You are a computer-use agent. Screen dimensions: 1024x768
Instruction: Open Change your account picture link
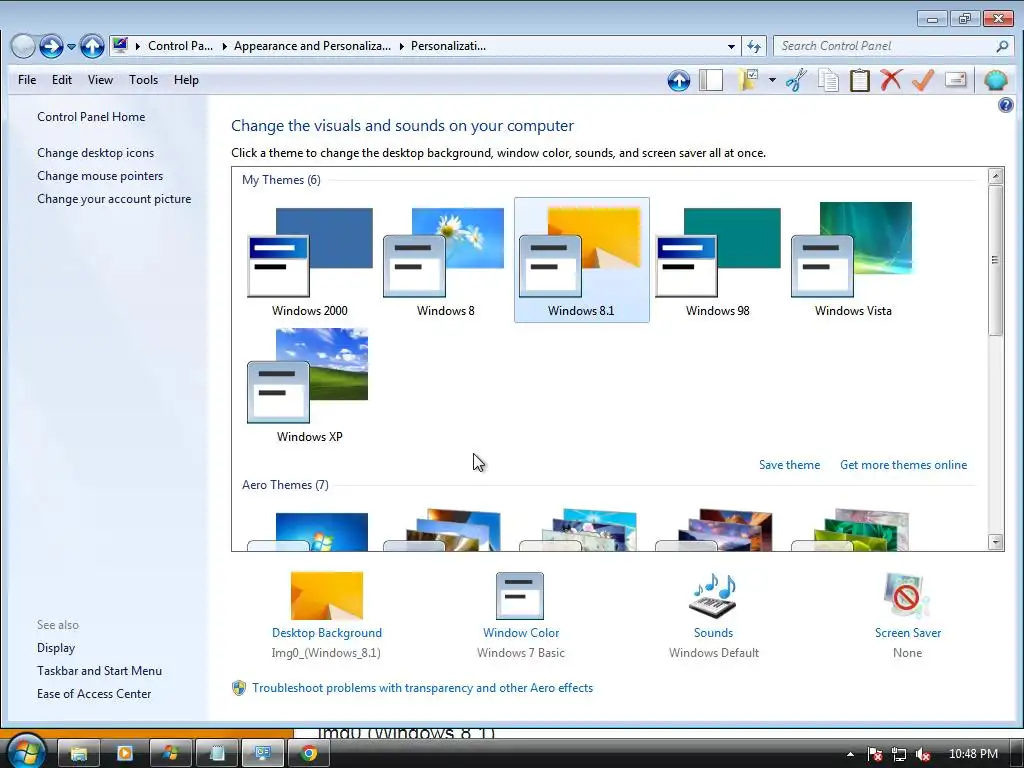(114, 199)
